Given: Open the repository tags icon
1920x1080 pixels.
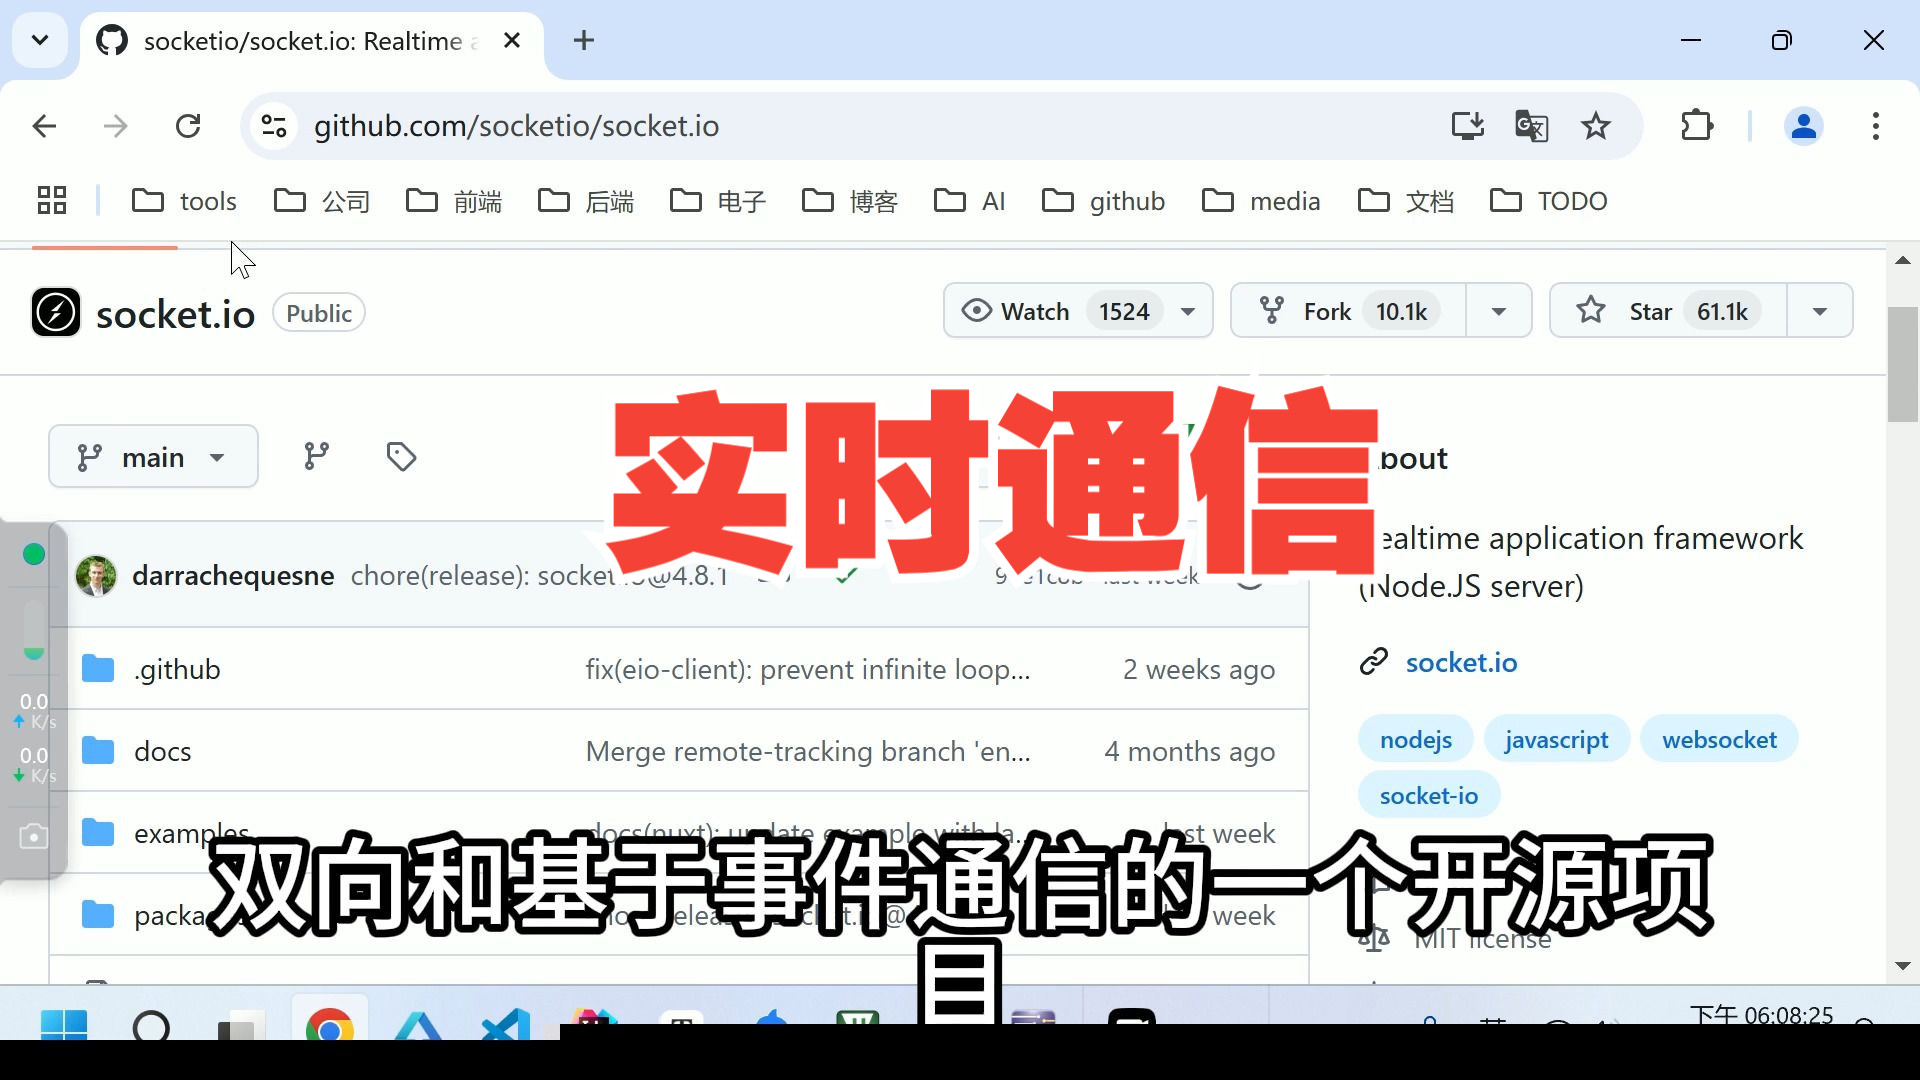Looking at the screenshot, I should coord(401,456).
